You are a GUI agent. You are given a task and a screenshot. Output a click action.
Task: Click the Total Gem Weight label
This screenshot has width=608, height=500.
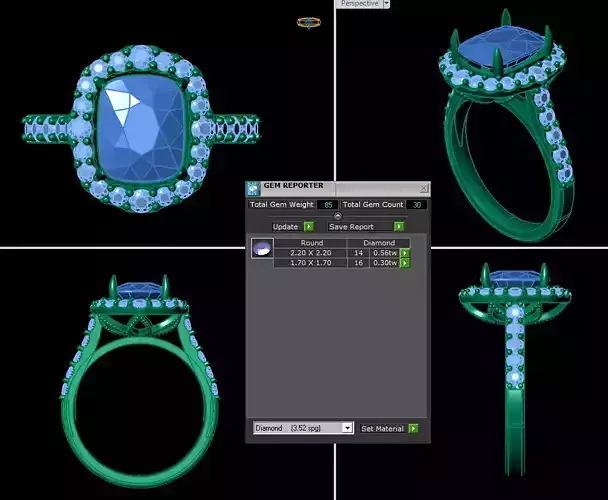click(282, 204)
